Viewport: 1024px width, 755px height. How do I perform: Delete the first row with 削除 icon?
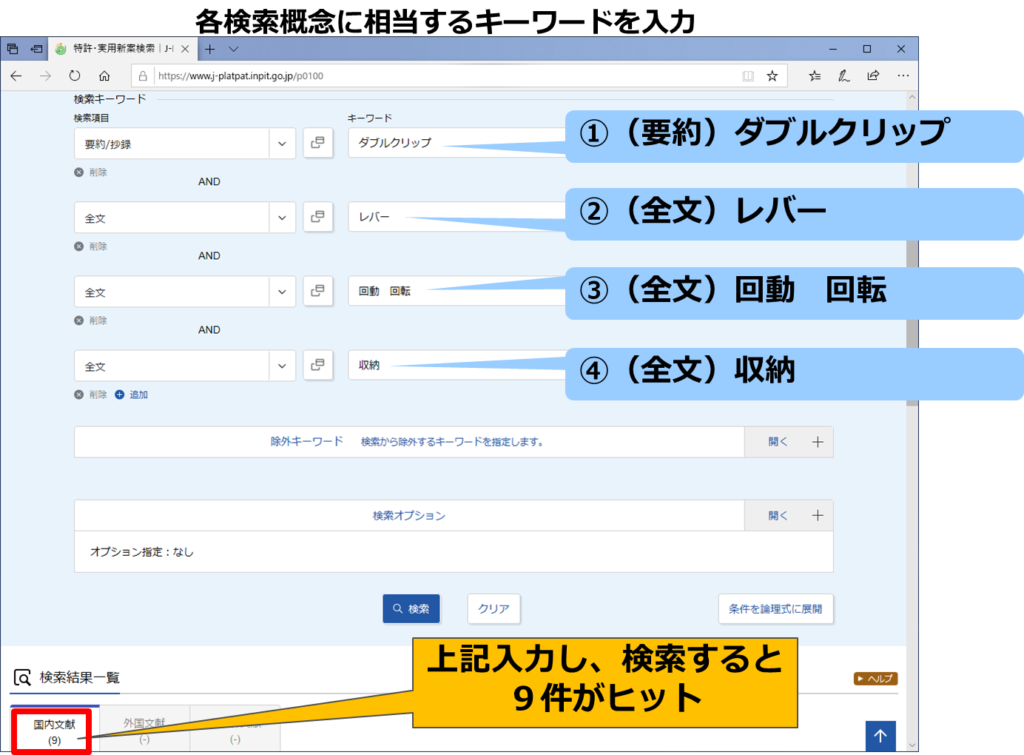click(x=79, y=172)
